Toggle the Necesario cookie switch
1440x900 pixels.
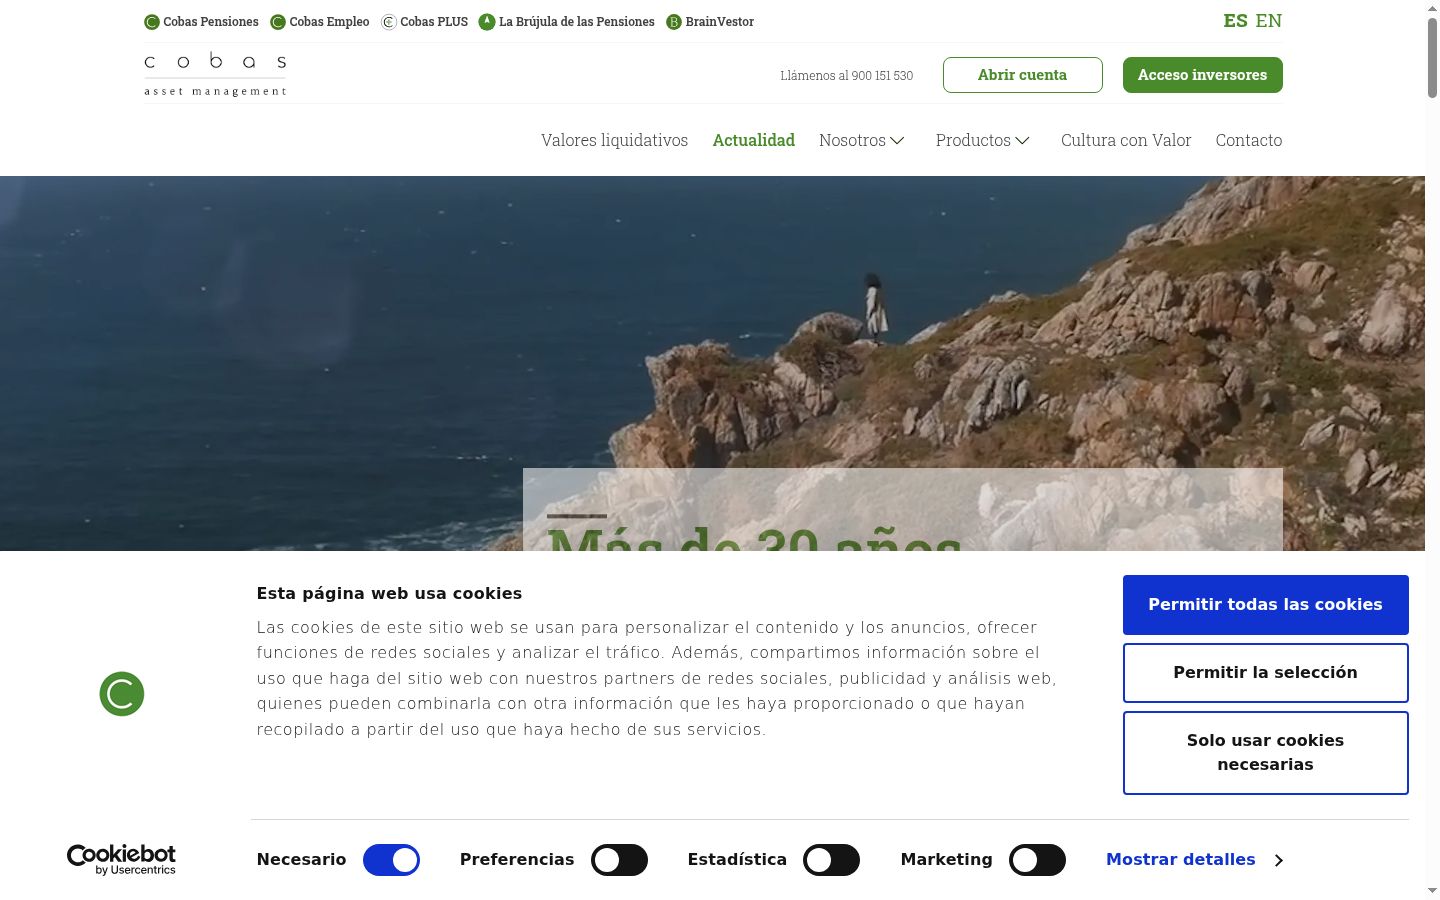point(391,860)
